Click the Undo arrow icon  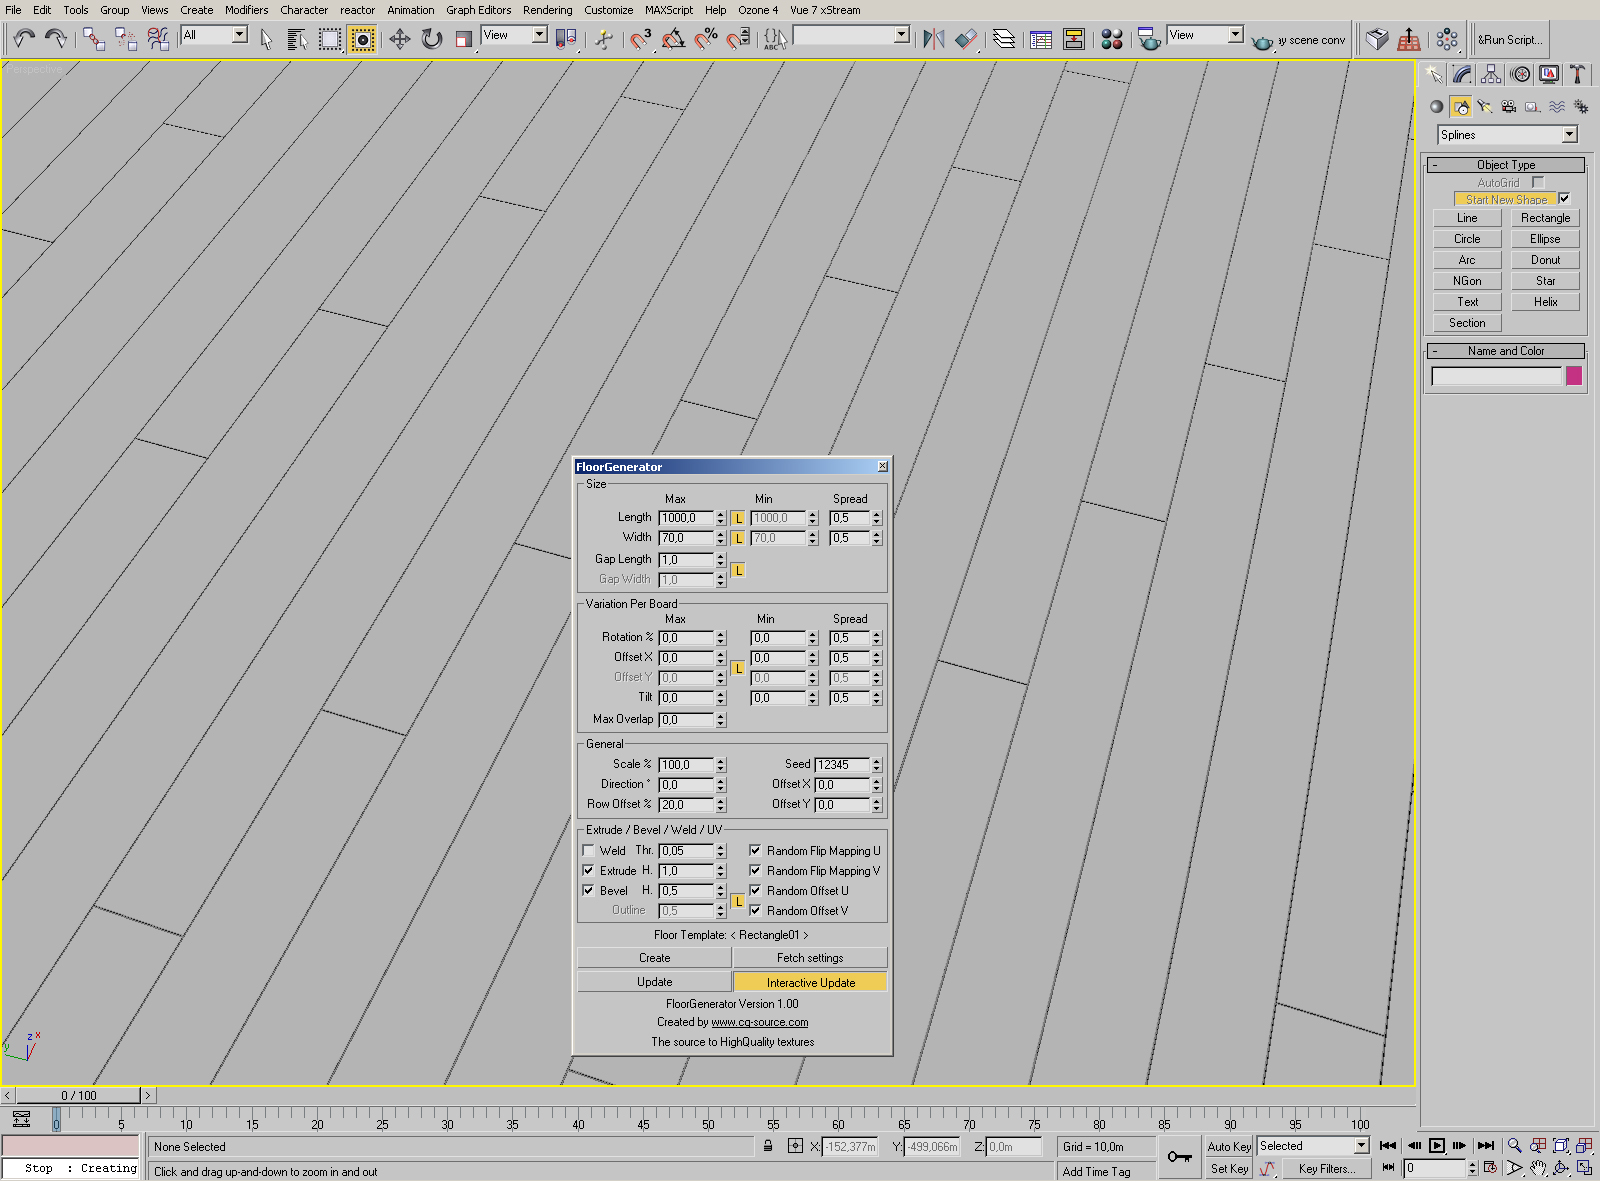point(25,39)
